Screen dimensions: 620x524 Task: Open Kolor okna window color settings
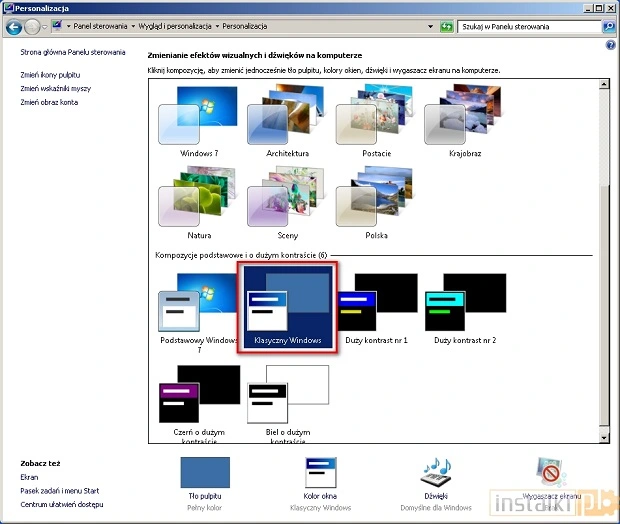(320, 484)
